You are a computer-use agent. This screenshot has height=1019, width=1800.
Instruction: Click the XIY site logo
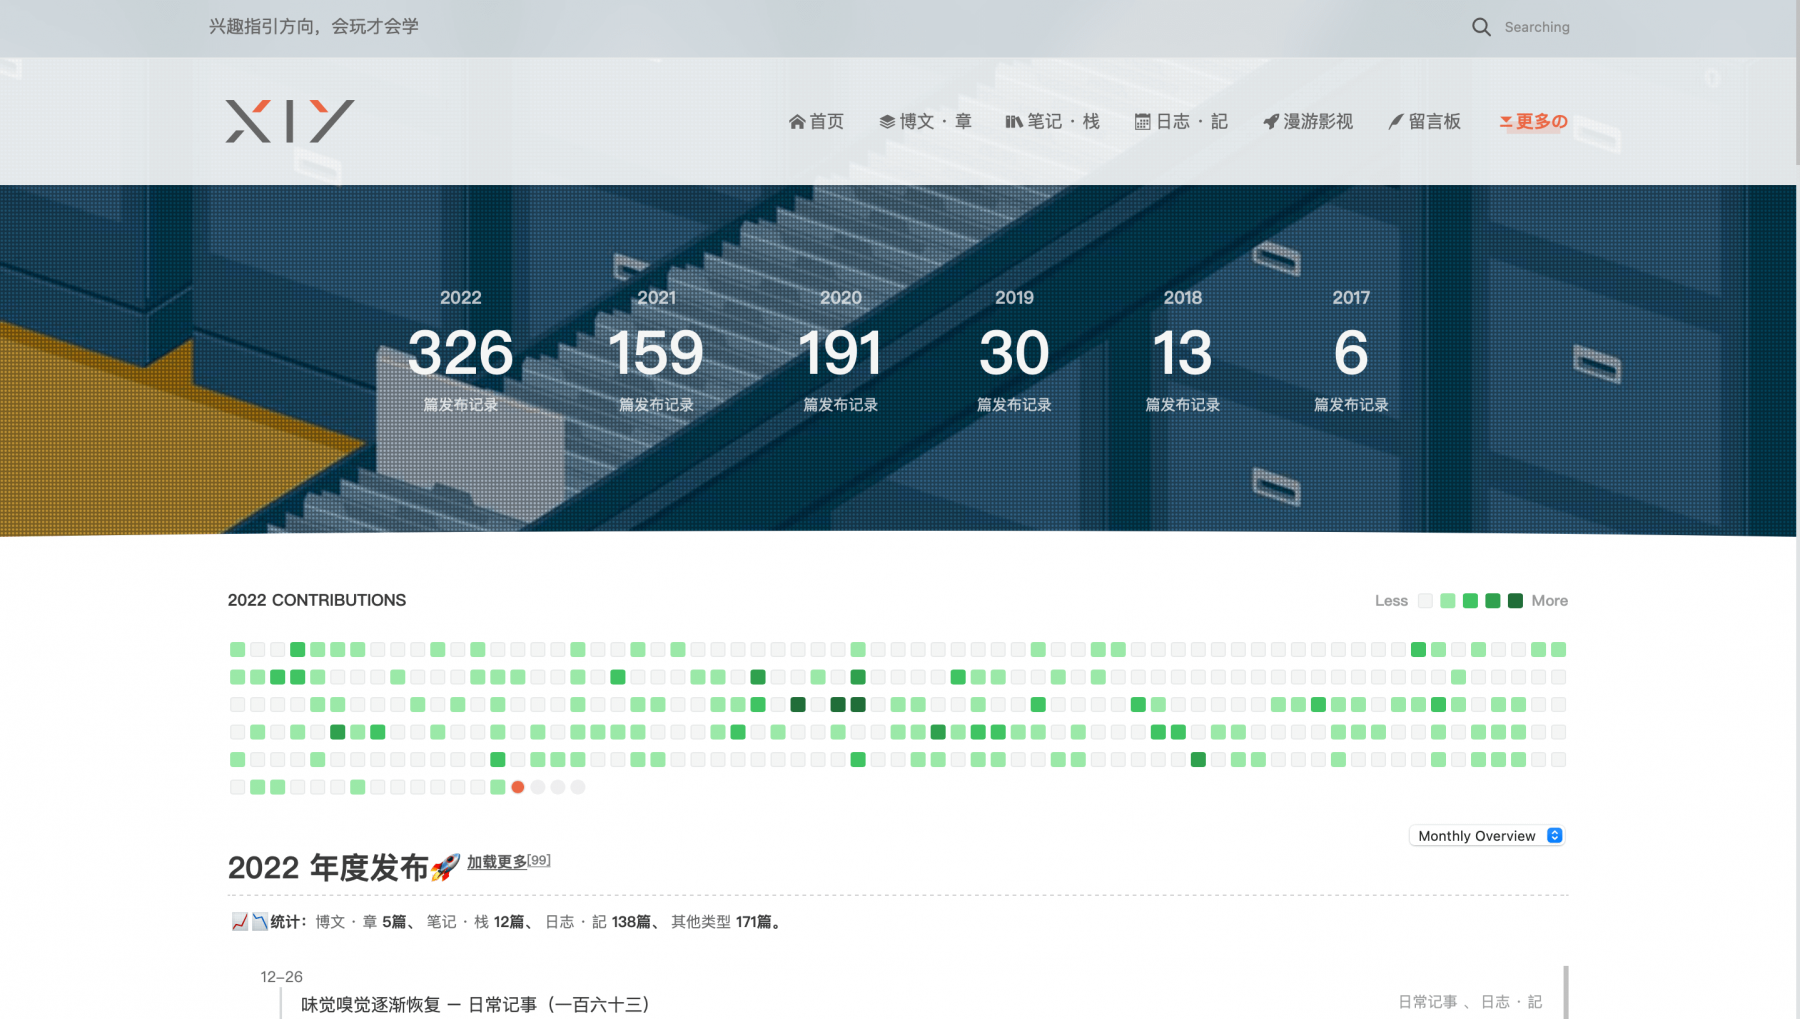pos(290,121)
